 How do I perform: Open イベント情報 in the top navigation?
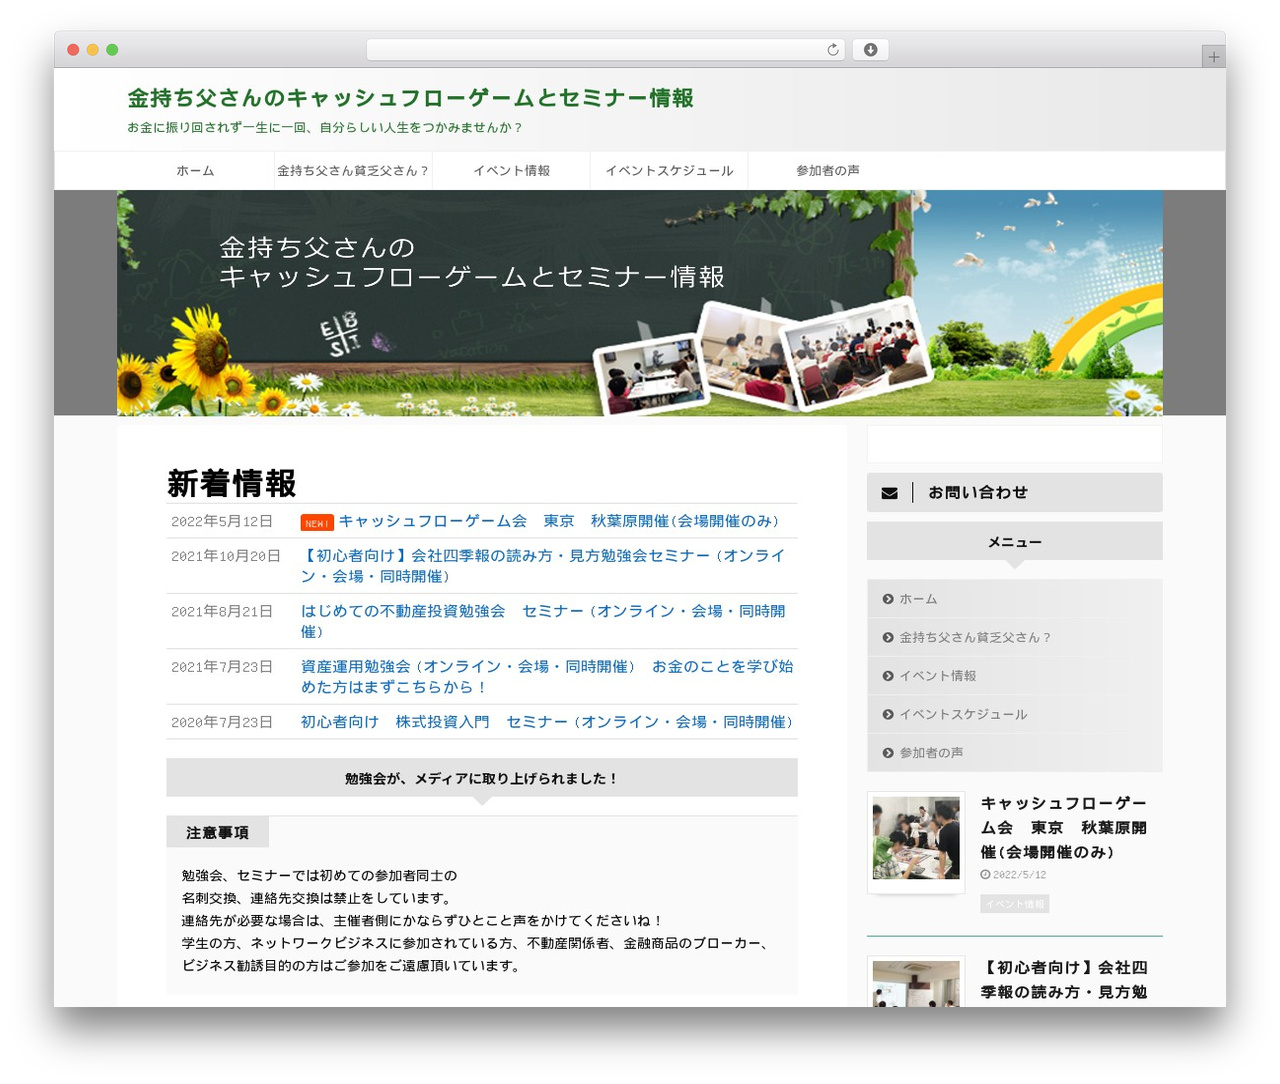coord(511,171)
